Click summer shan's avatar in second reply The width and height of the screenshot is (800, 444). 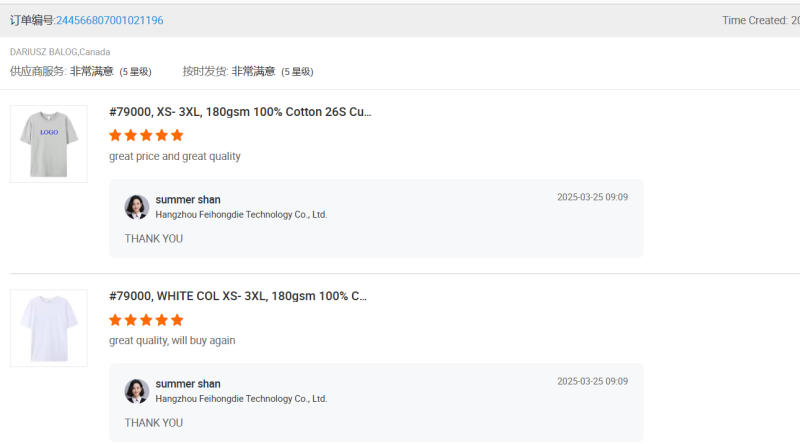pyautogui.click(x=136, y=391)
